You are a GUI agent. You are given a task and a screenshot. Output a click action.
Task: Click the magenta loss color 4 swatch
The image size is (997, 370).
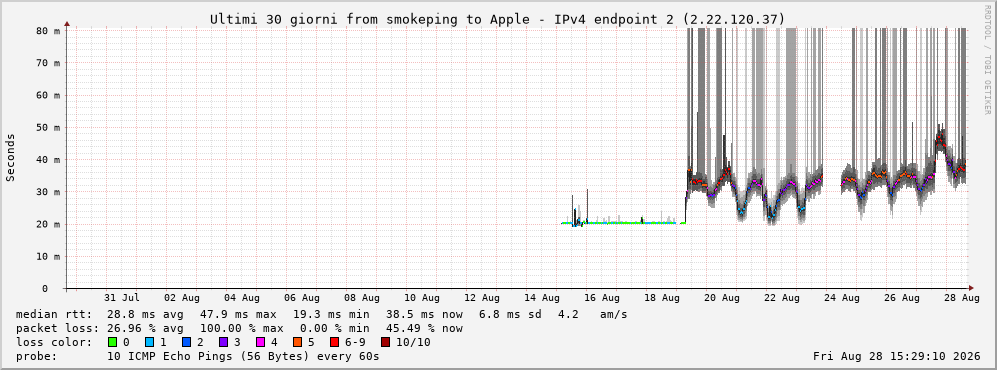[260, 342]
